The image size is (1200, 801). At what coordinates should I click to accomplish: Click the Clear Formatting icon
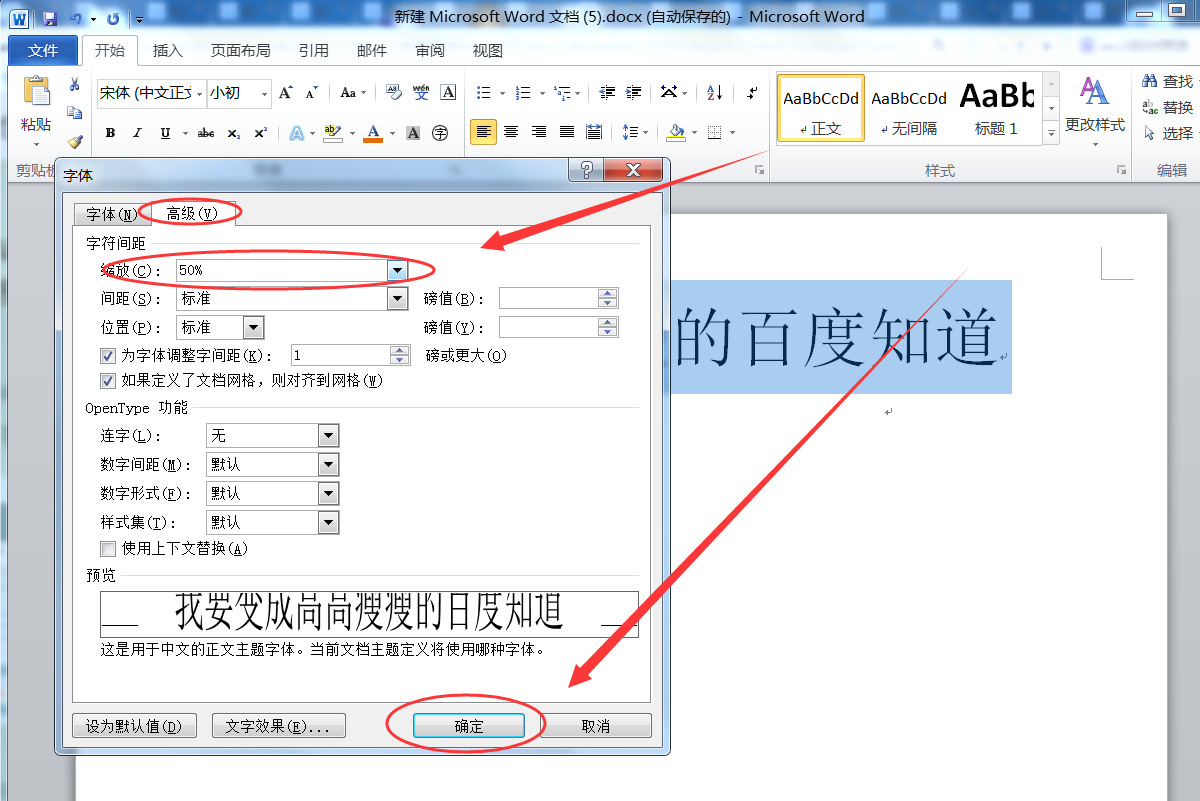click(x=394, y=92)
